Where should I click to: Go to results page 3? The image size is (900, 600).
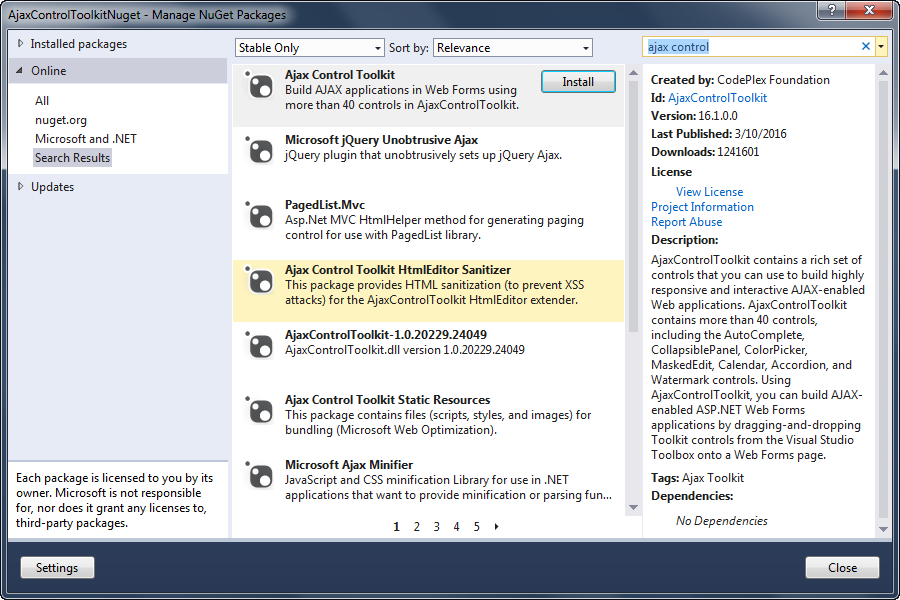tap(436, 527)
